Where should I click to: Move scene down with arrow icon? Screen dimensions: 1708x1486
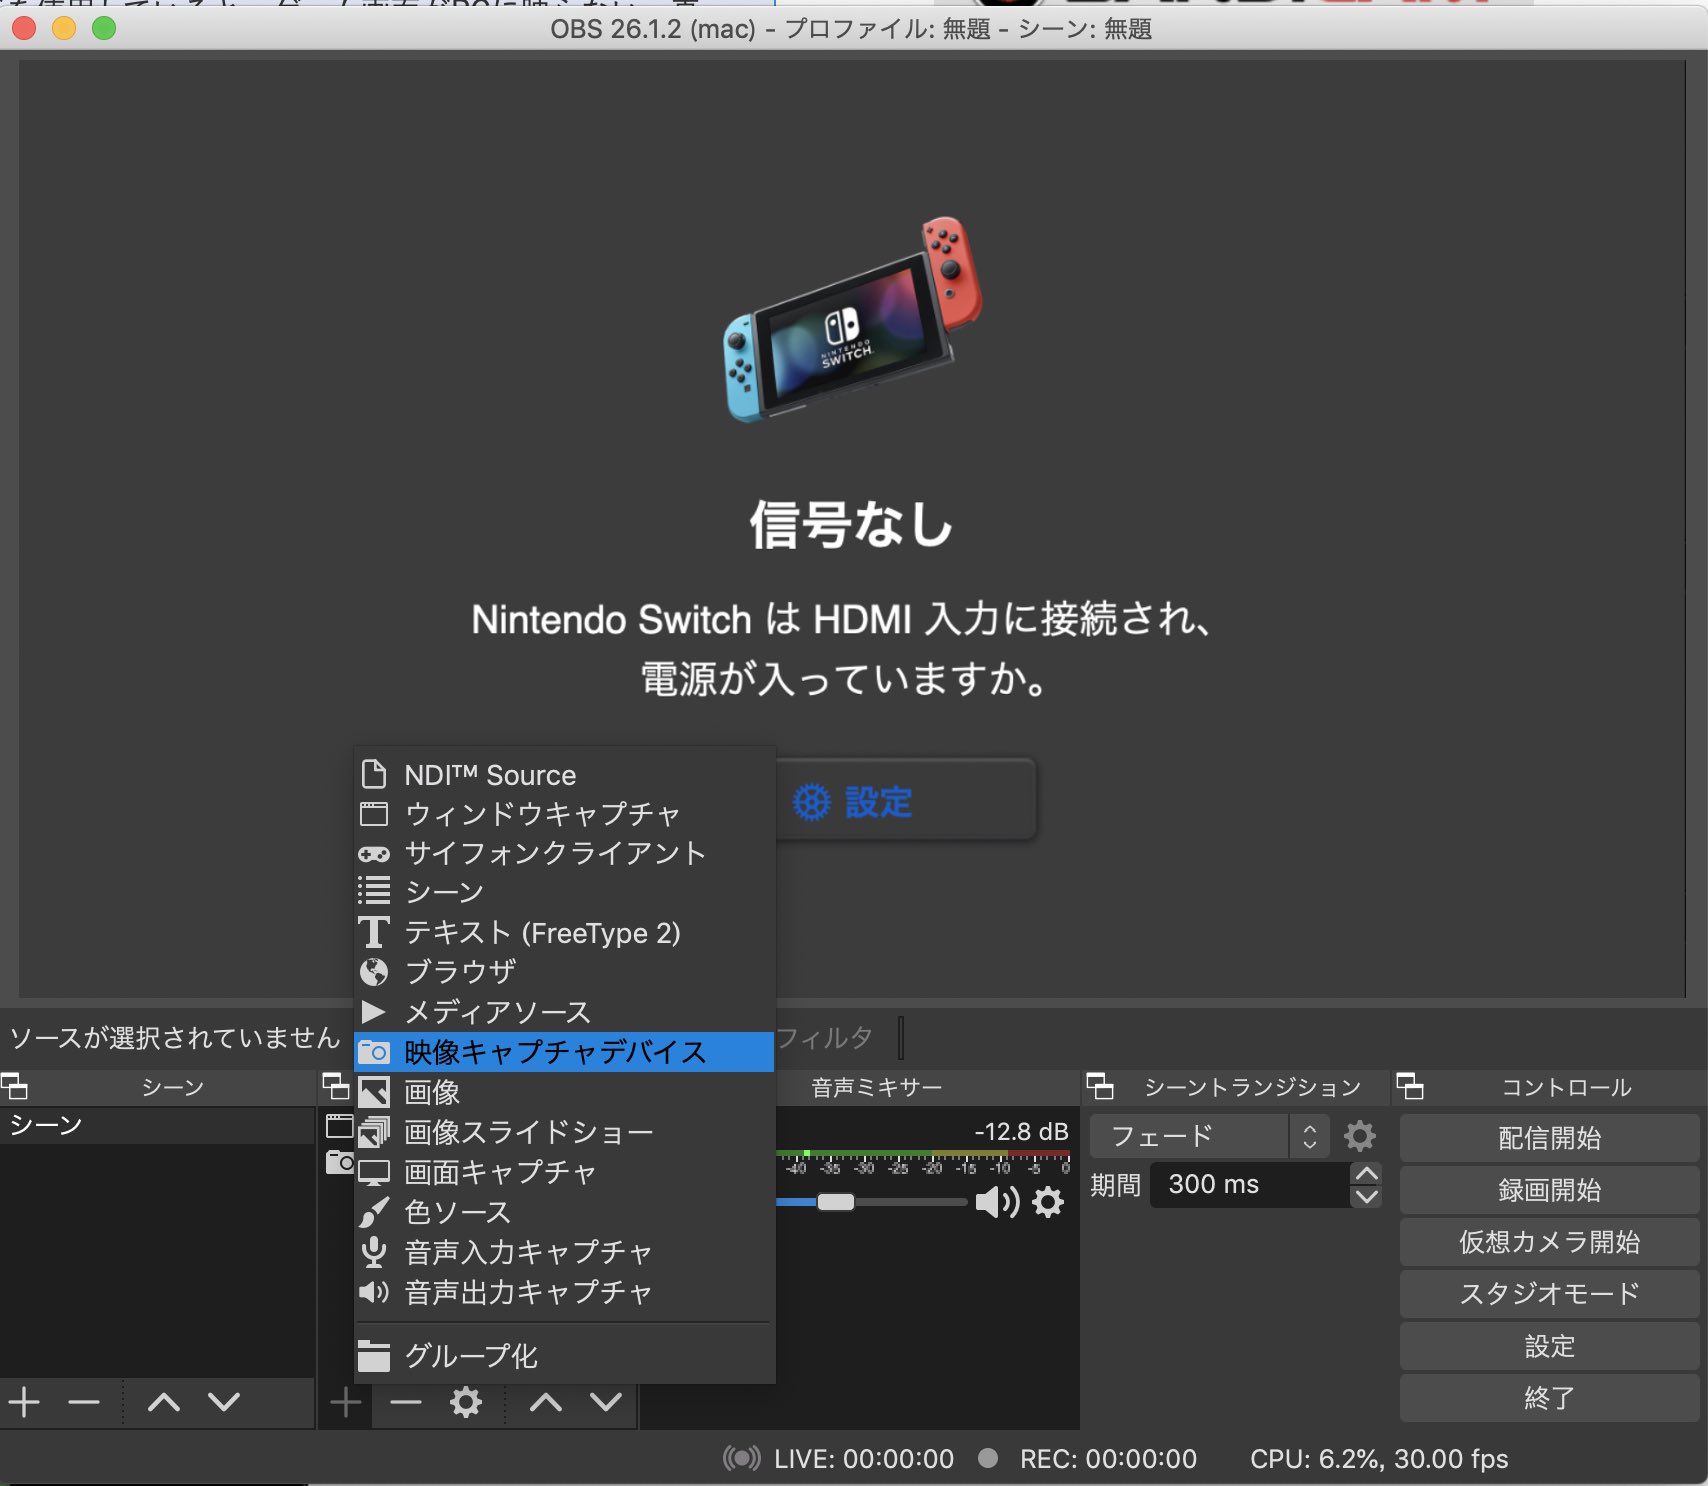[x=224, y=1403]
